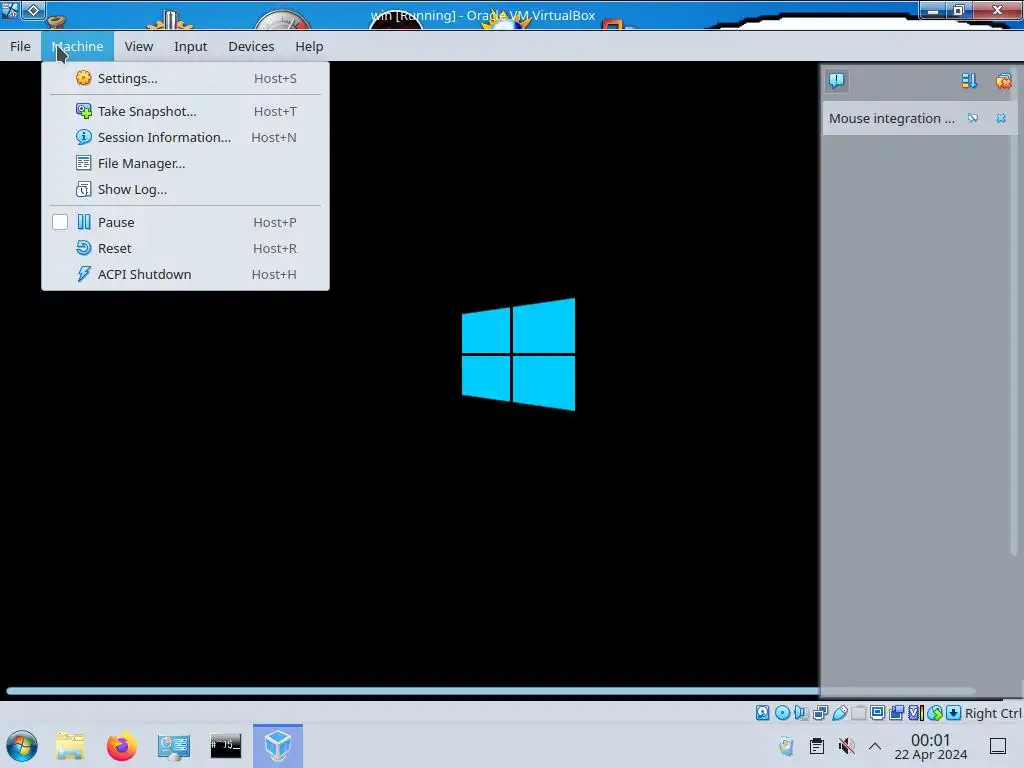The width and height of the screenshot is (1024, 768).
Task: Click the horizontal scrollbar of VM view
Action: click(x=491, y=691)
